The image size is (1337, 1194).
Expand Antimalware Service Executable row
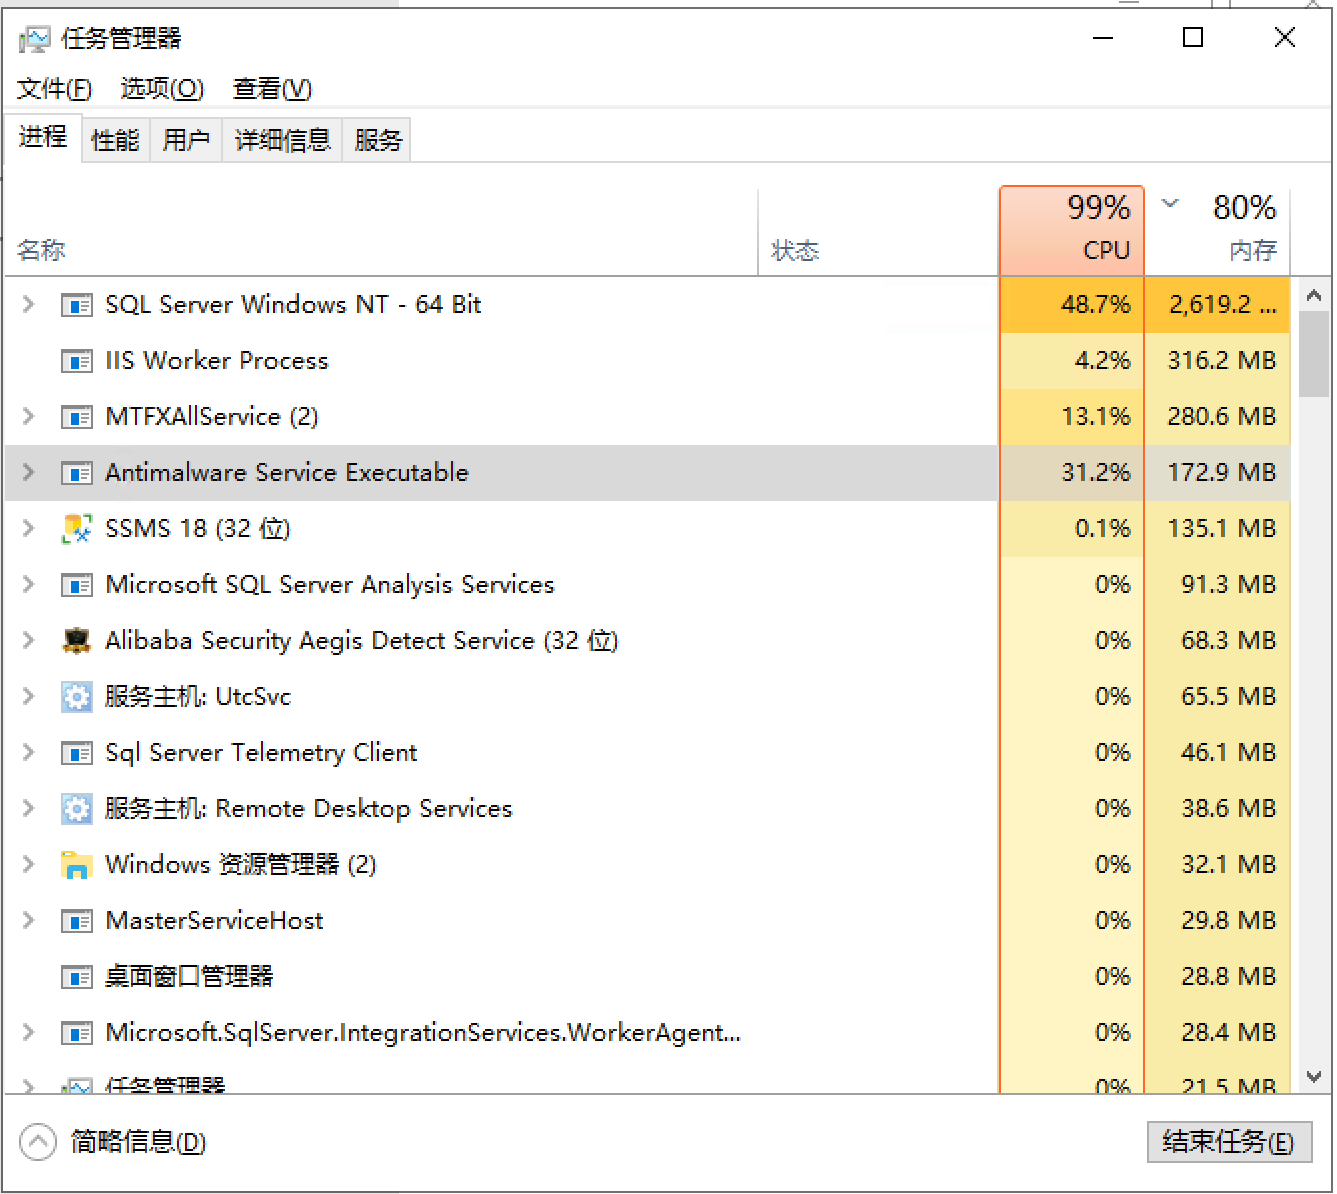click(29, 472)
